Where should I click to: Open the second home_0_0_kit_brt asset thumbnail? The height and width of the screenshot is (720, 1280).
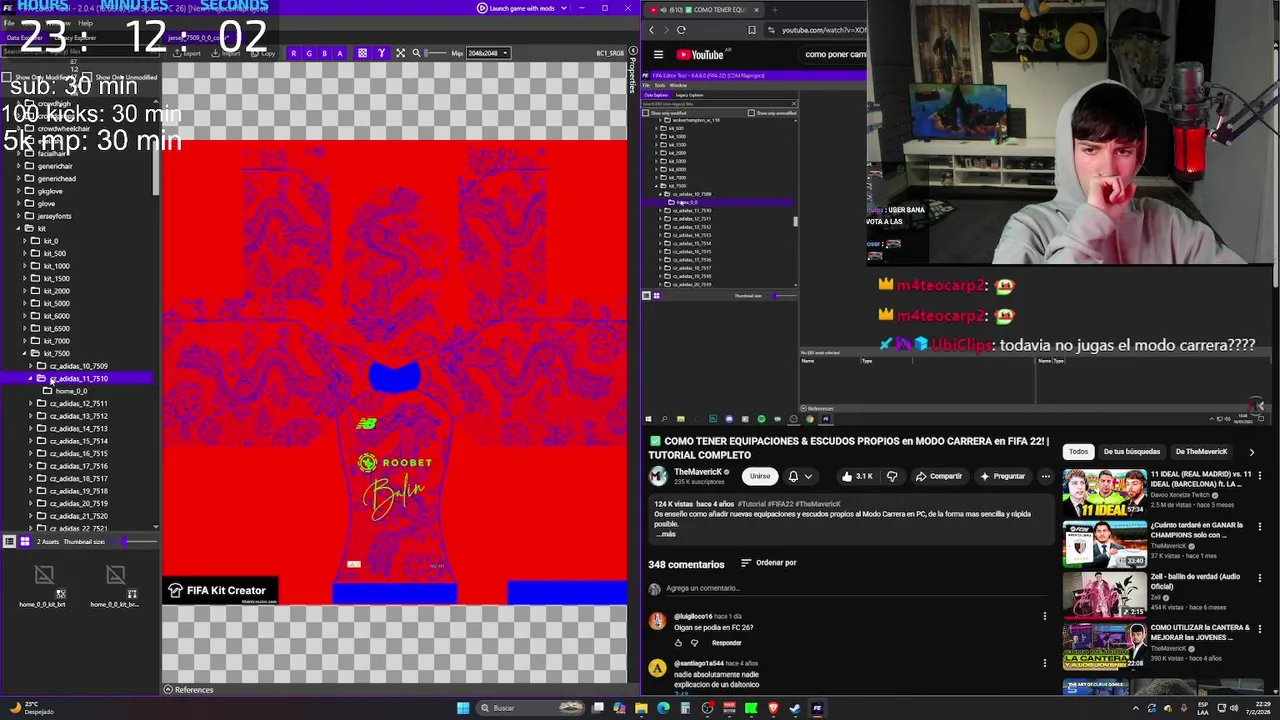tap(115, 586)
